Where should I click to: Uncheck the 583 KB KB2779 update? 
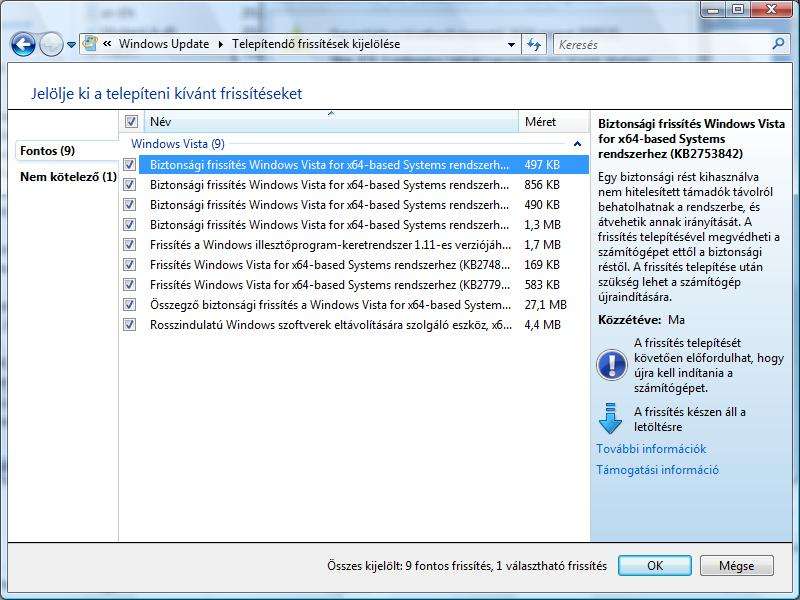[130, 284]
